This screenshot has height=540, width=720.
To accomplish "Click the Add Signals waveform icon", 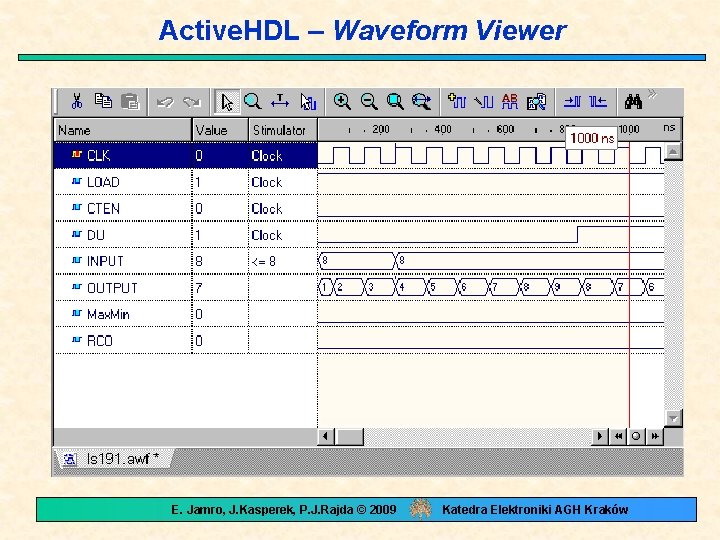I will pyautogui.click(x=457, y=101).
